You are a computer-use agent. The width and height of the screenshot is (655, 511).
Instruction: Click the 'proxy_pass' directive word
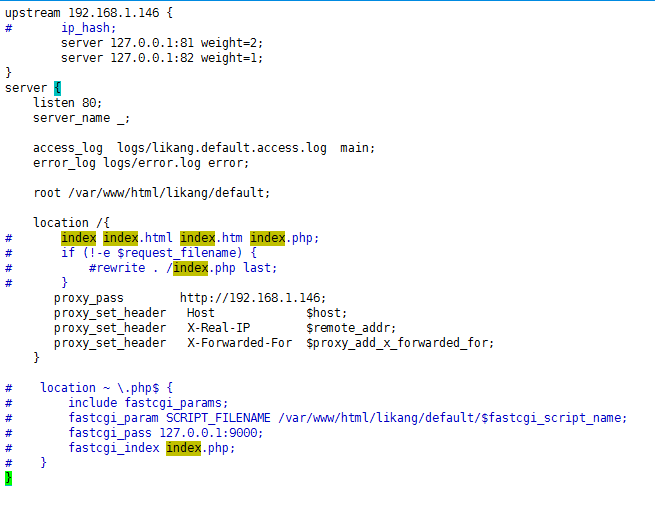coord(89,298)
